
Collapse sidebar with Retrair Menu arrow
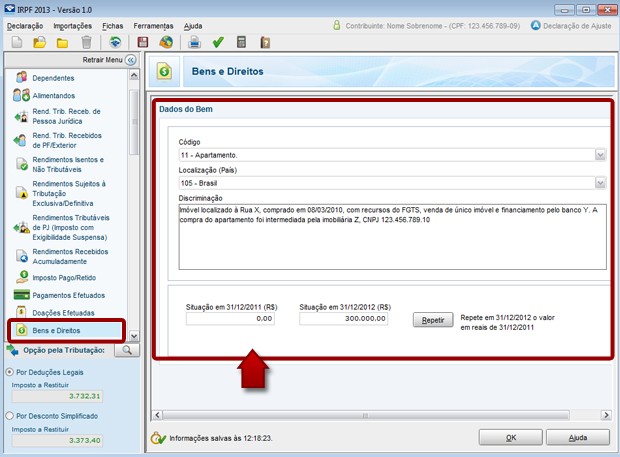tap(130, 61)
